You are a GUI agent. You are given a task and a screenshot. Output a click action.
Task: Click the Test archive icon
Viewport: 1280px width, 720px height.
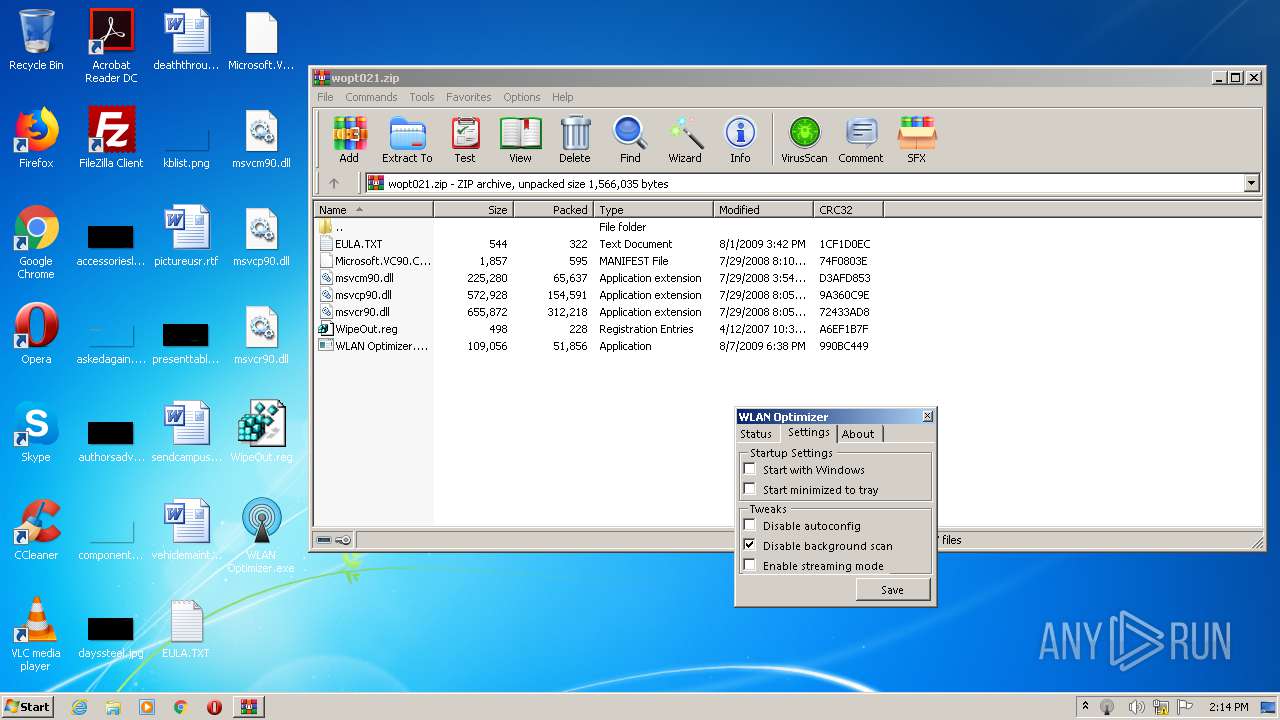465,139
